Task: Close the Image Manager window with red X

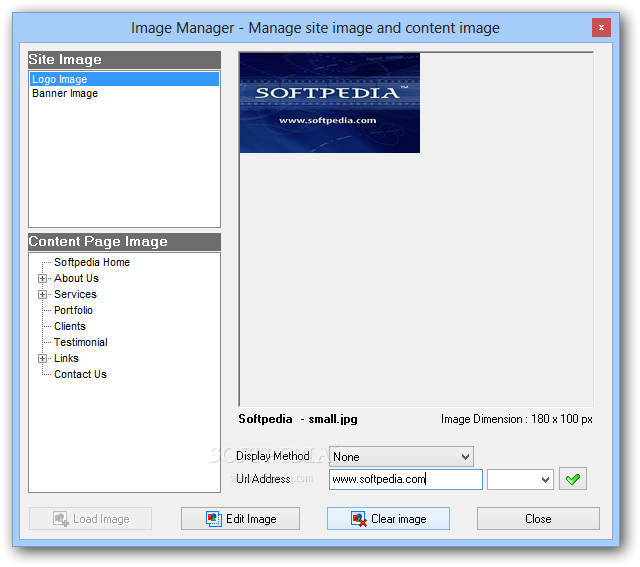Action: point(601,27)
